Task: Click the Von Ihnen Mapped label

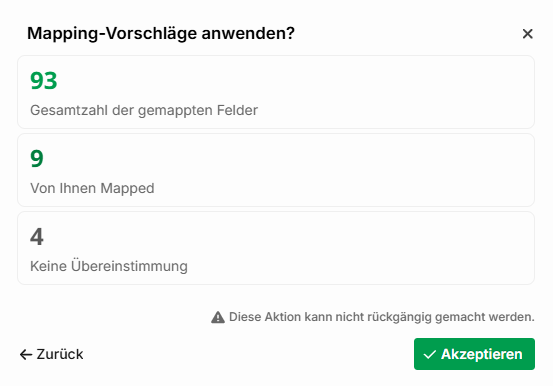Action: (x=92, y=188)
